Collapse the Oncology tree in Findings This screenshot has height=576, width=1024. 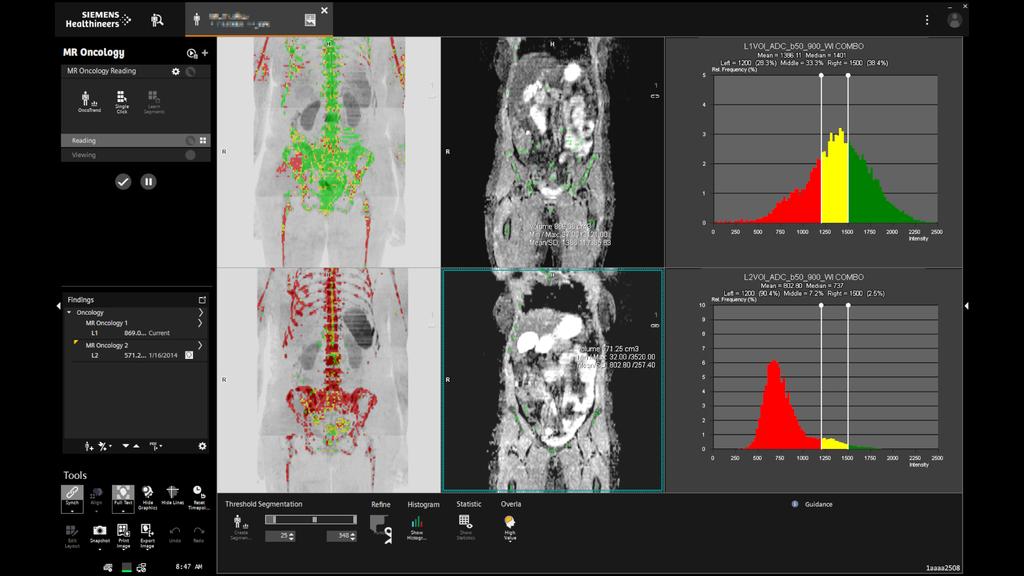click(x=69, y=312)
